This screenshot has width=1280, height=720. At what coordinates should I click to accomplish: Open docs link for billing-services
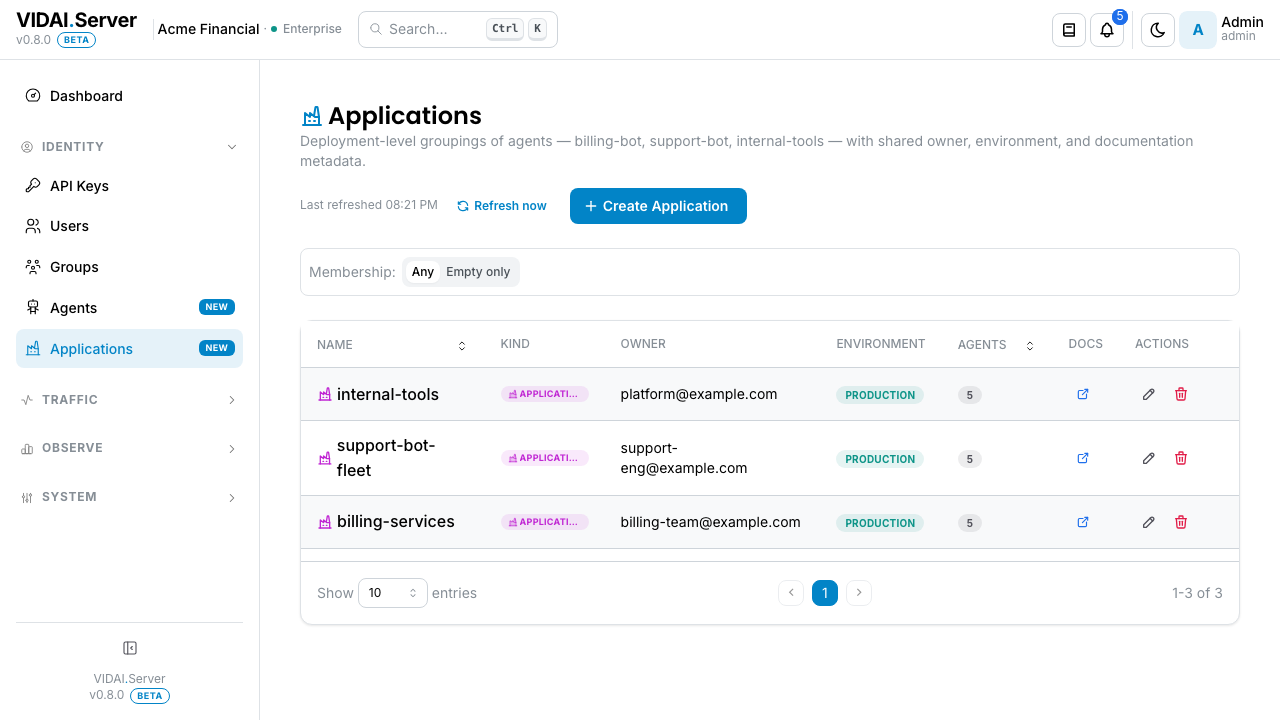(1083, 522)
